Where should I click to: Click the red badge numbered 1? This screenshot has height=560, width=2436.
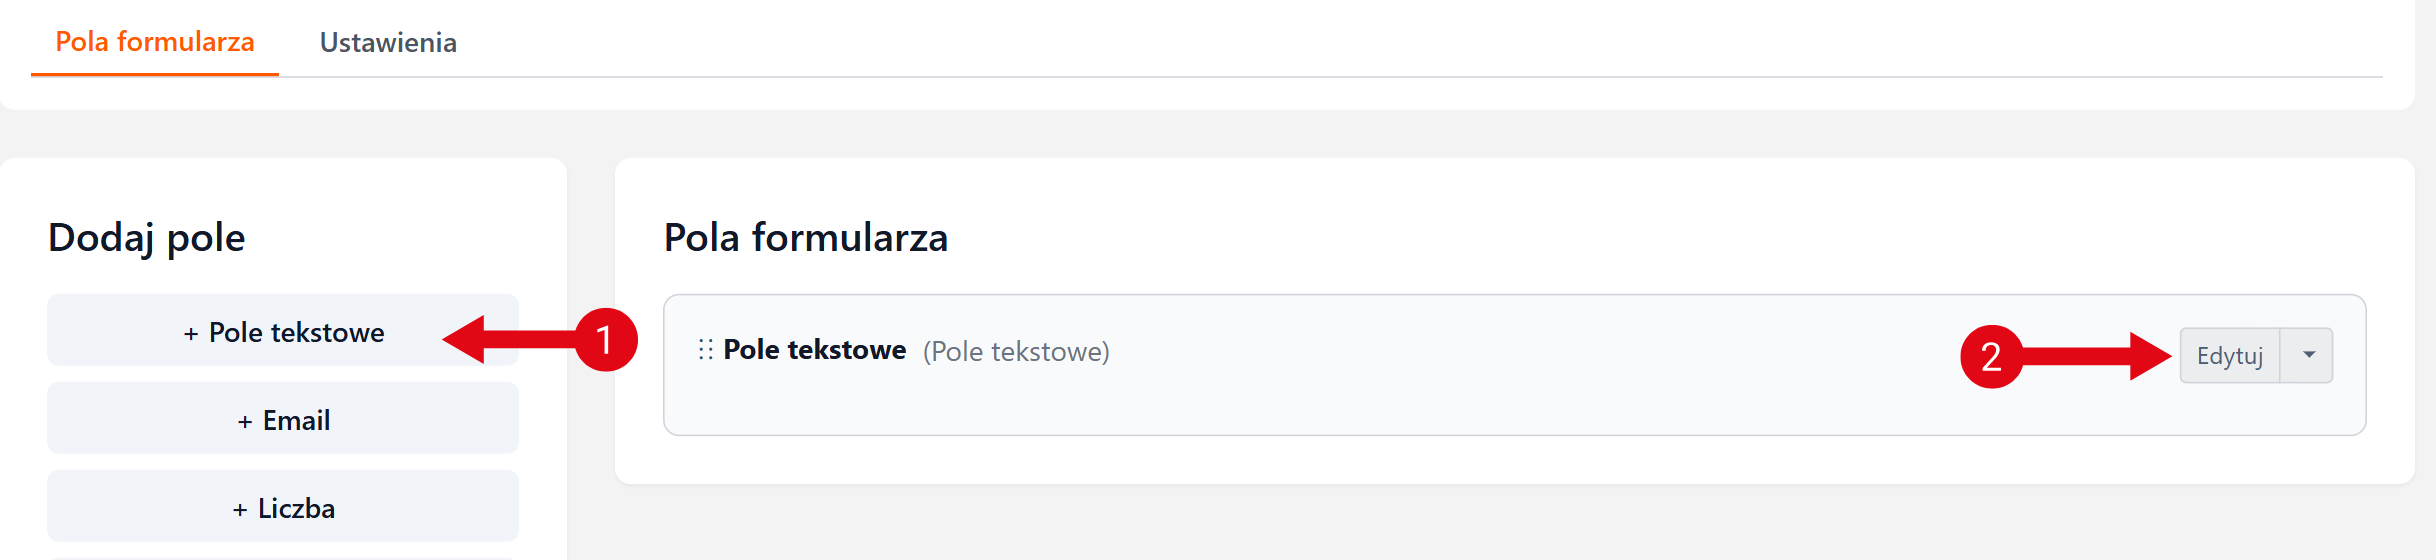coord(606,340)
